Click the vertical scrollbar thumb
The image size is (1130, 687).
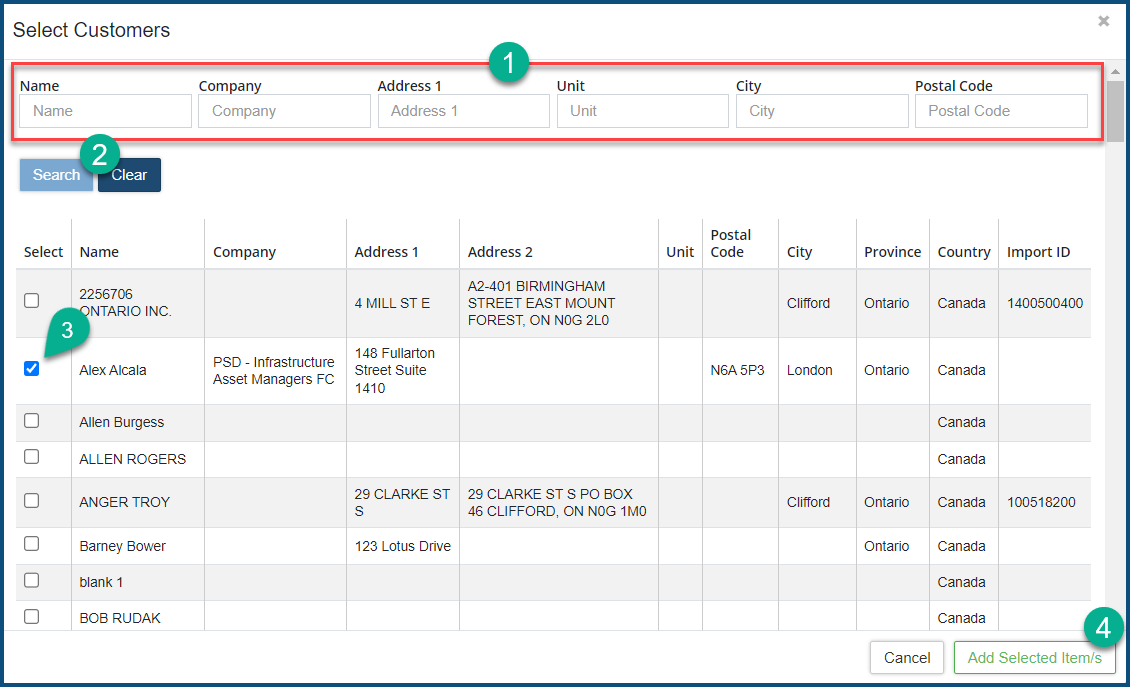pyautogui.click(x=1114, y=110)
